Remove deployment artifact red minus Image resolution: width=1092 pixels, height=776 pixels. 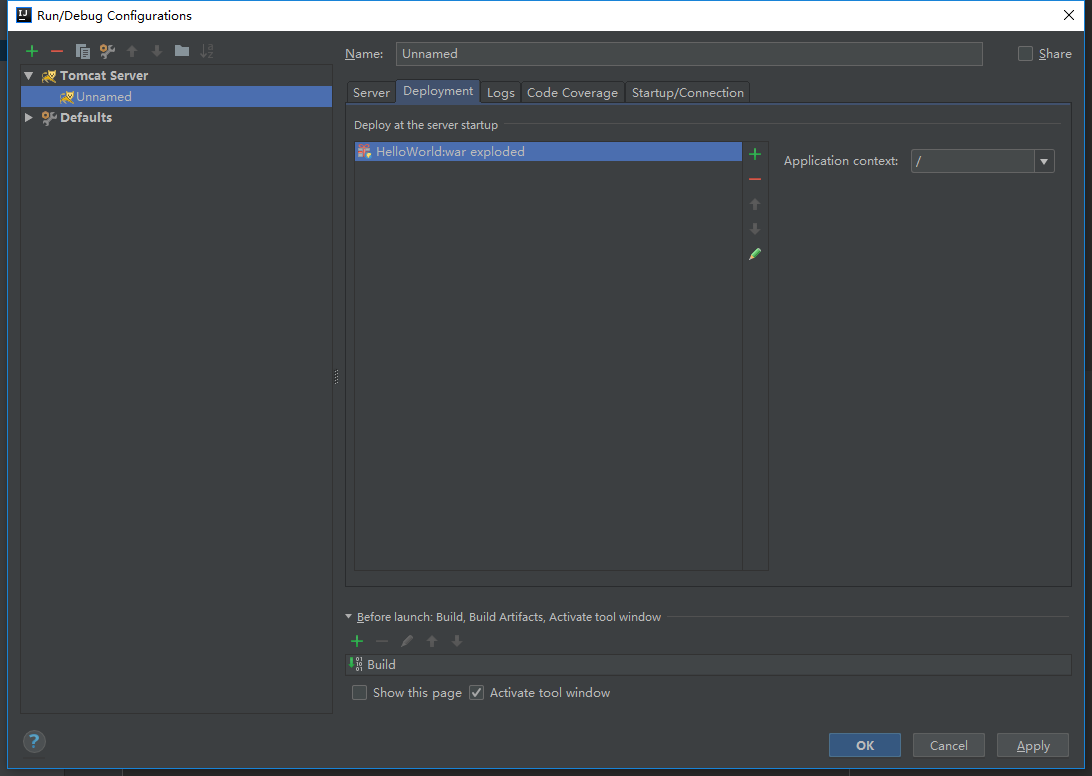pyautogui.click(x=755, y=179)
